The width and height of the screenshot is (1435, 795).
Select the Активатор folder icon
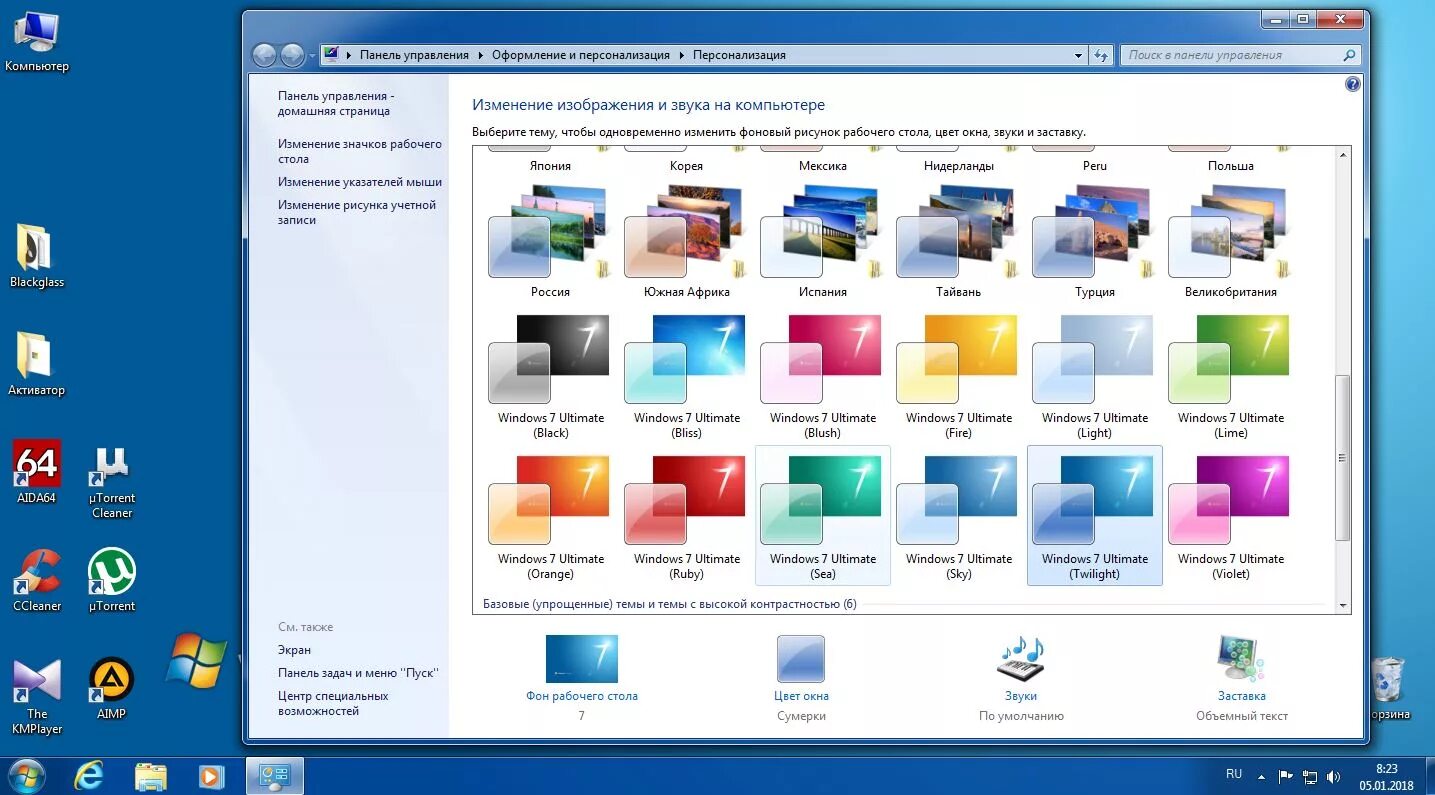coord(37,364)
